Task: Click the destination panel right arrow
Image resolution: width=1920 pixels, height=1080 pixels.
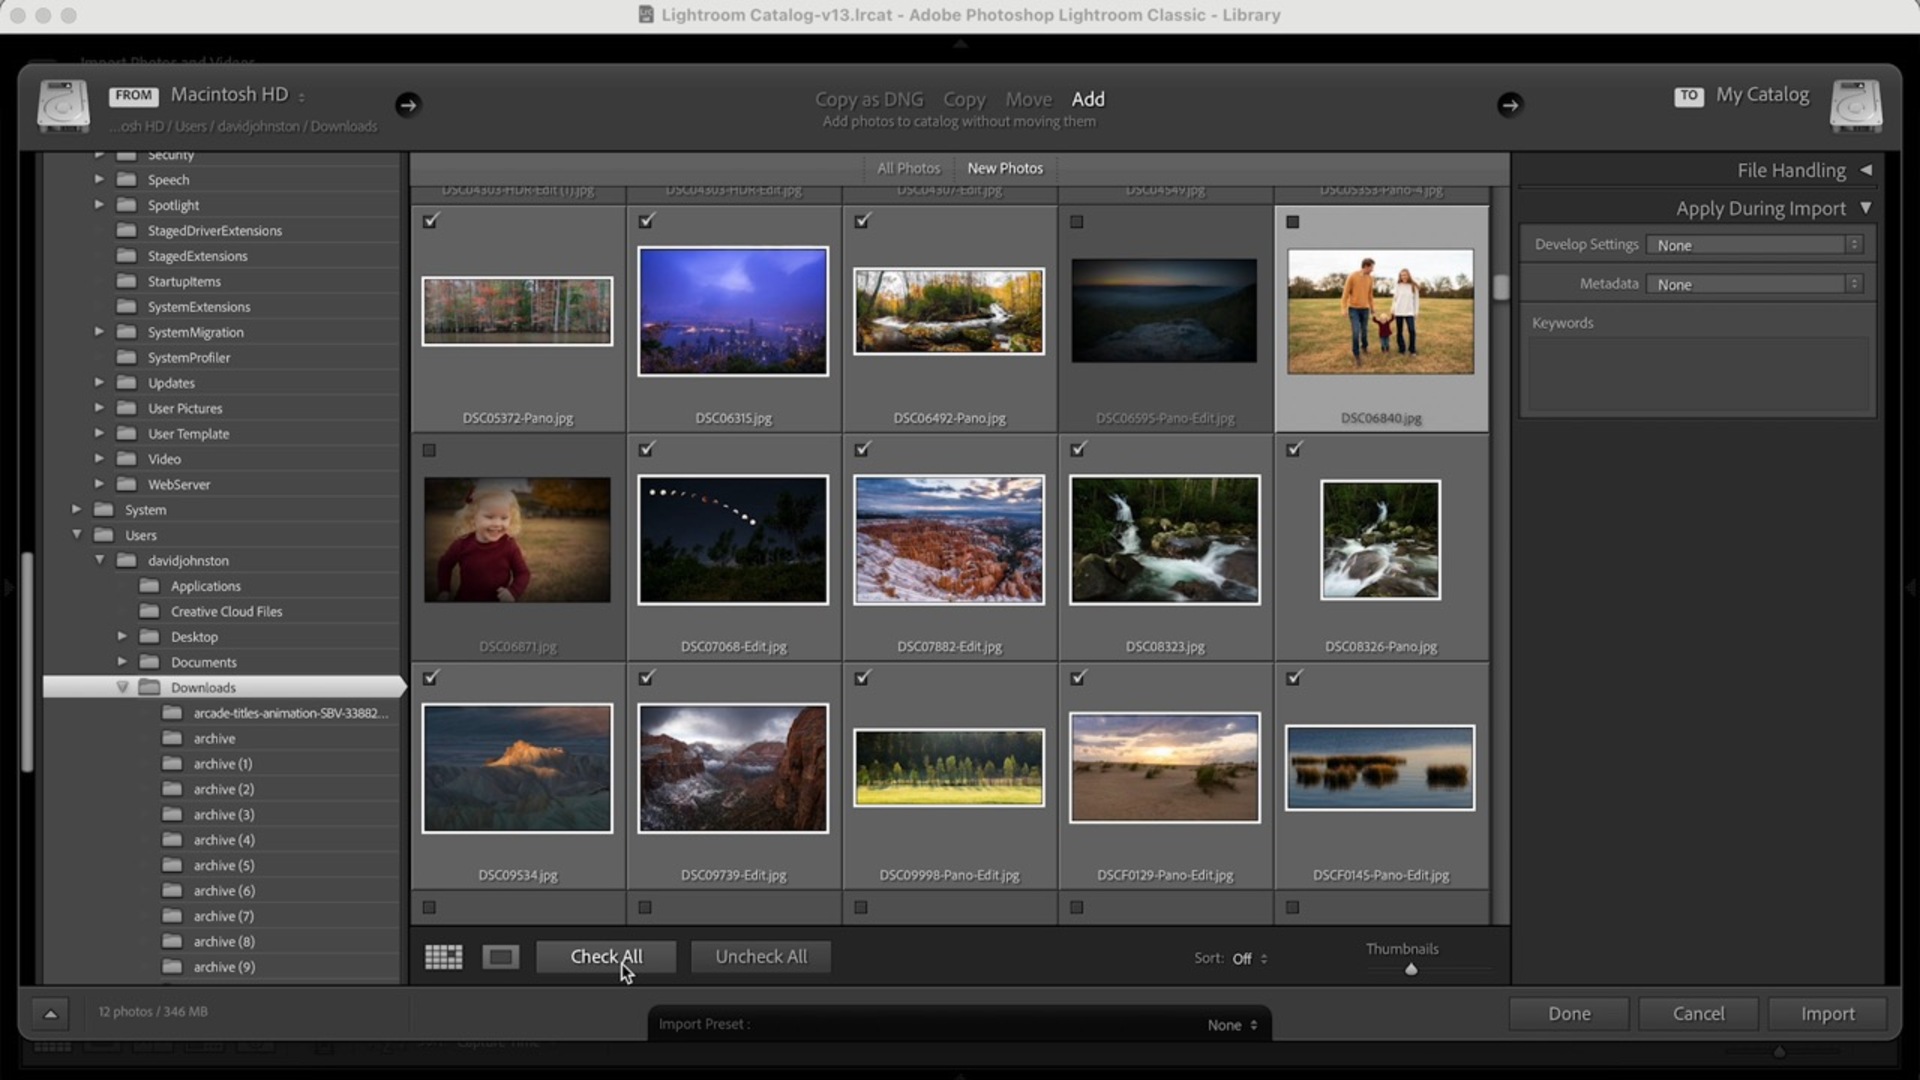Action: [x=1510, y=105]
